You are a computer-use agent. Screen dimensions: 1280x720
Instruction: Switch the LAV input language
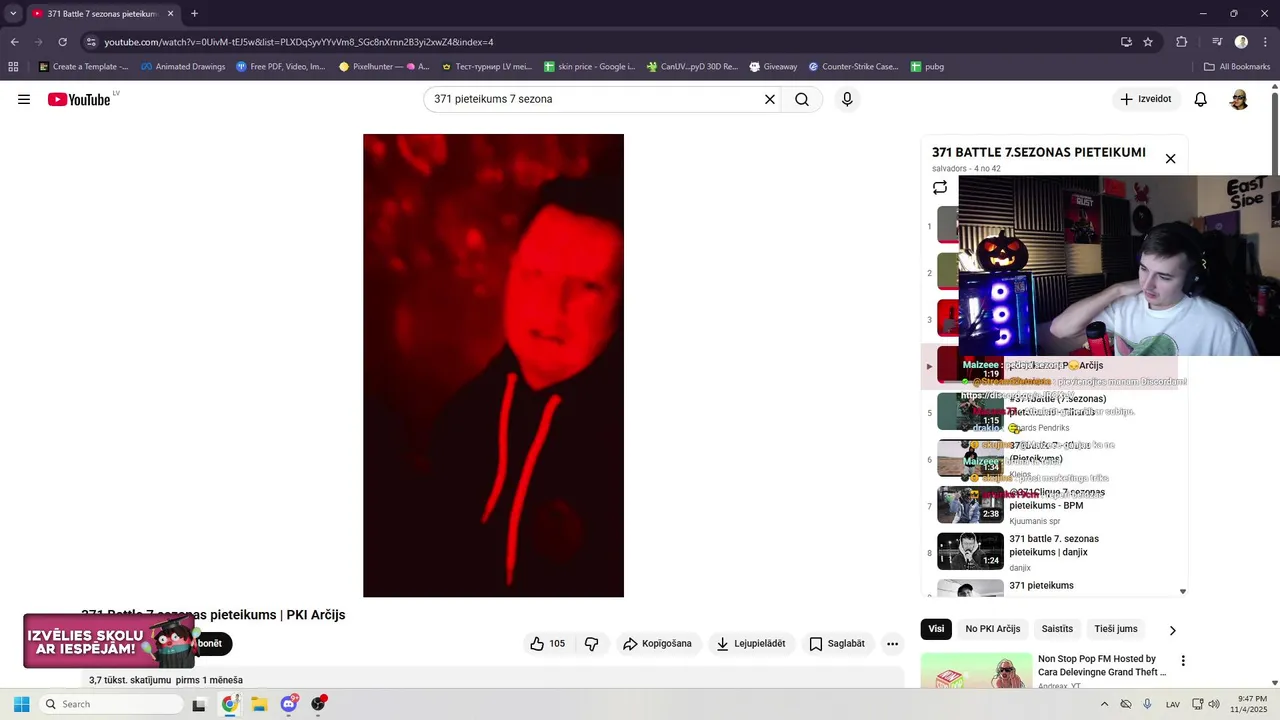pos(1172,704)
